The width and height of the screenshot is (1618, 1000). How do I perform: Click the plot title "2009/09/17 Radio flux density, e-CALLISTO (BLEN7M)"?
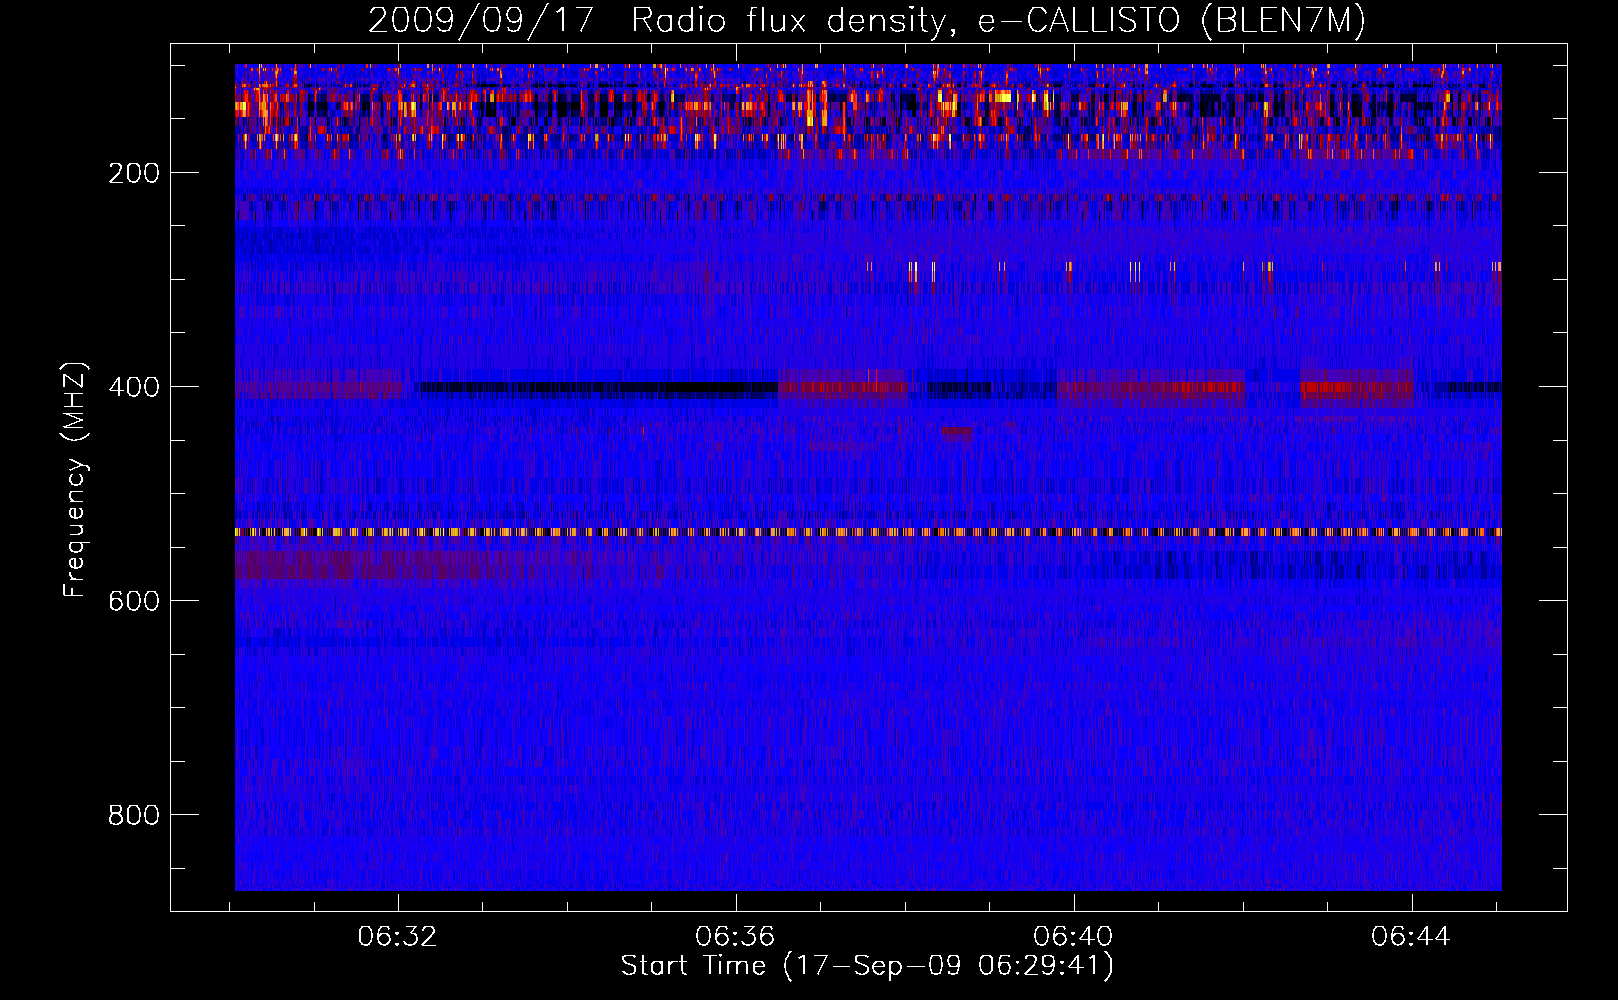click(867, 20)
